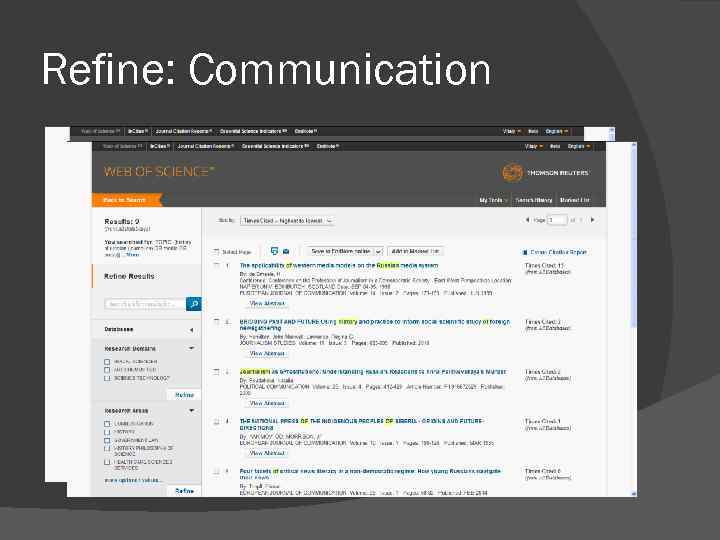Click more options / values link

click(133, 480)
